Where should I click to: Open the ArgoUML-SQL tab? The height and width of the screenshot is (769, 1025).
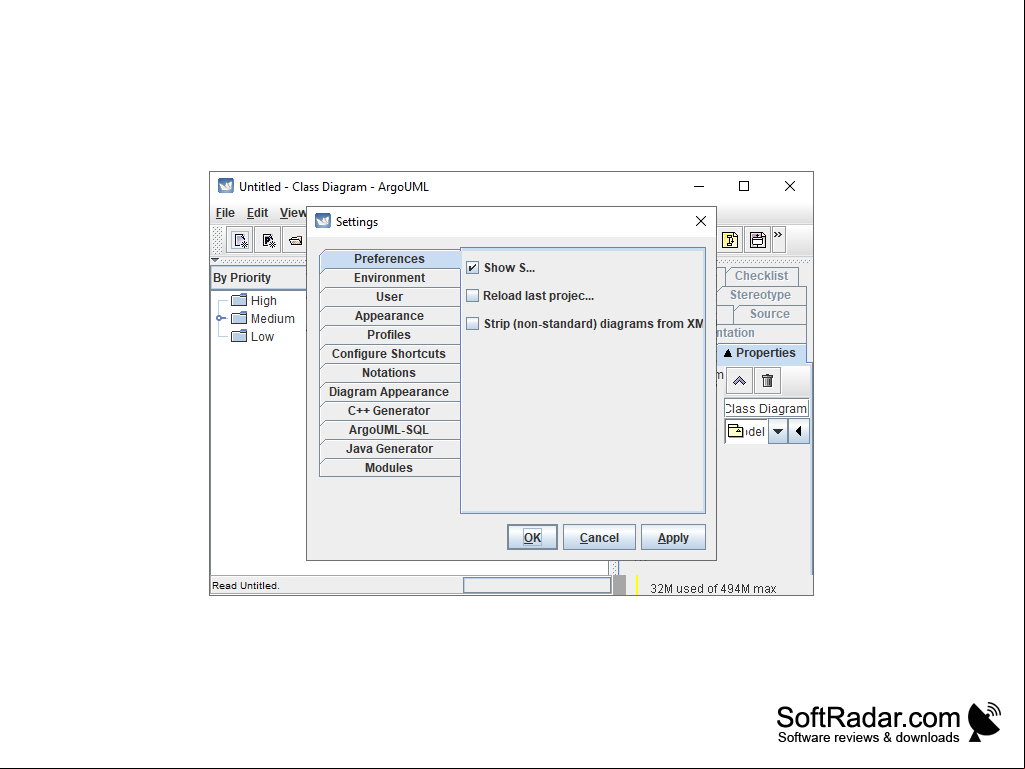[390, 430]
